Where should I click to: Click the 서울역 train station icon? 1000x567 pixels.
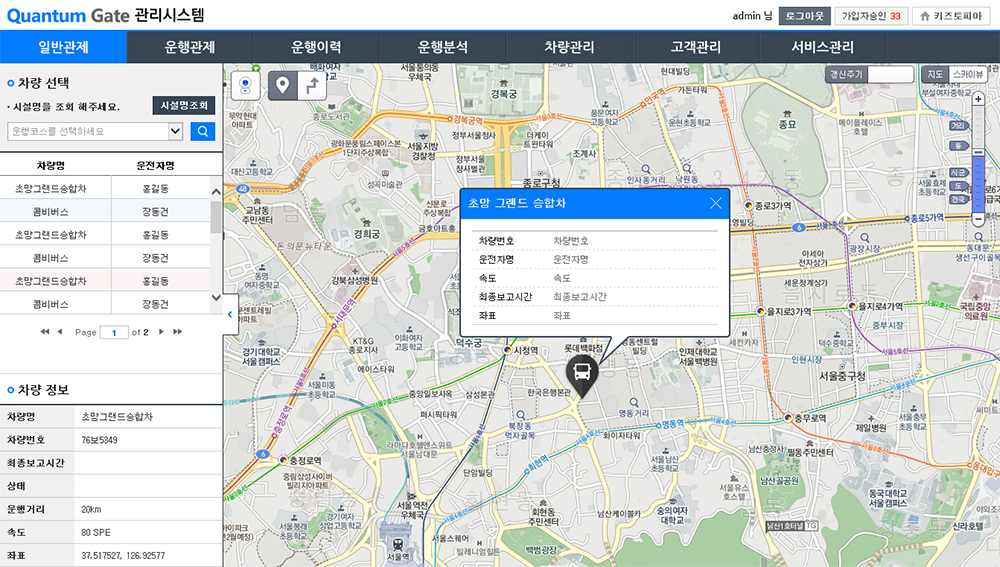397,545
